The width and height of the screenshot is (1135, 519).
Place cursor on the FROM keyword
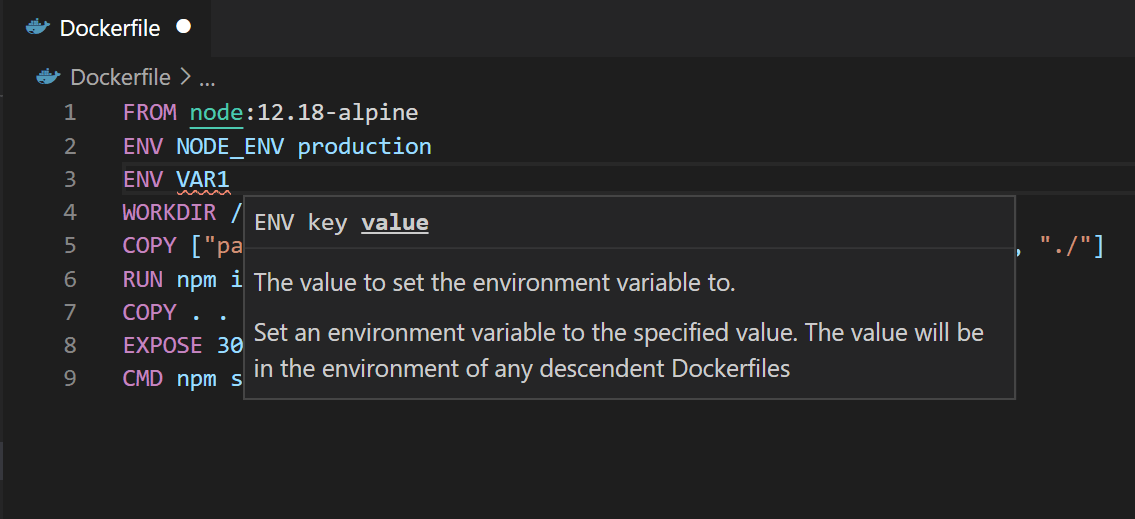149,112
